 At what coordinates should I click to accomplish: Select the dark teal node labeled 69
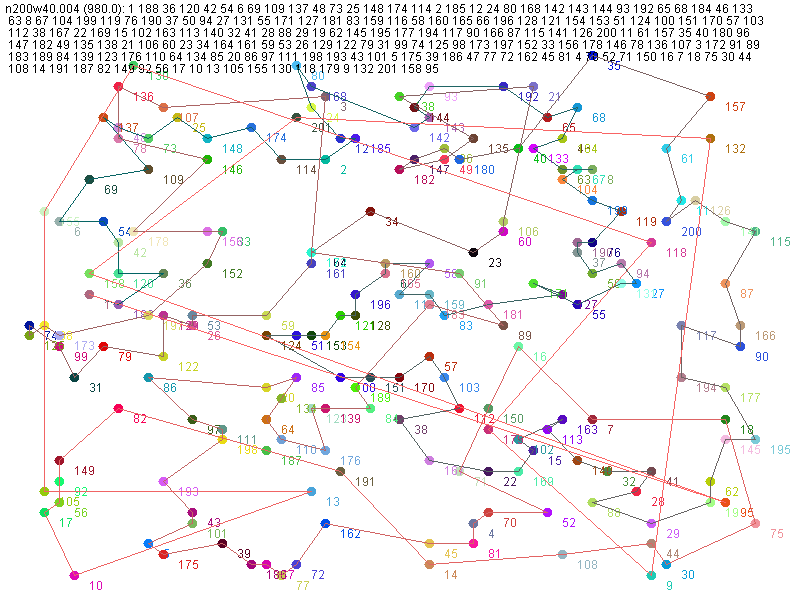(89, 179)
